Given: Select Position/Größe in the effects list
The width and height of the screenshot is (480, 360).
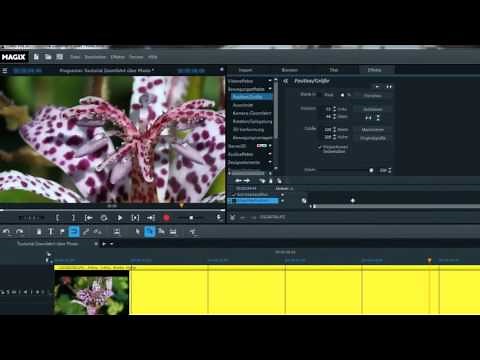Looking at the screenshot, I should click(252, 97).
